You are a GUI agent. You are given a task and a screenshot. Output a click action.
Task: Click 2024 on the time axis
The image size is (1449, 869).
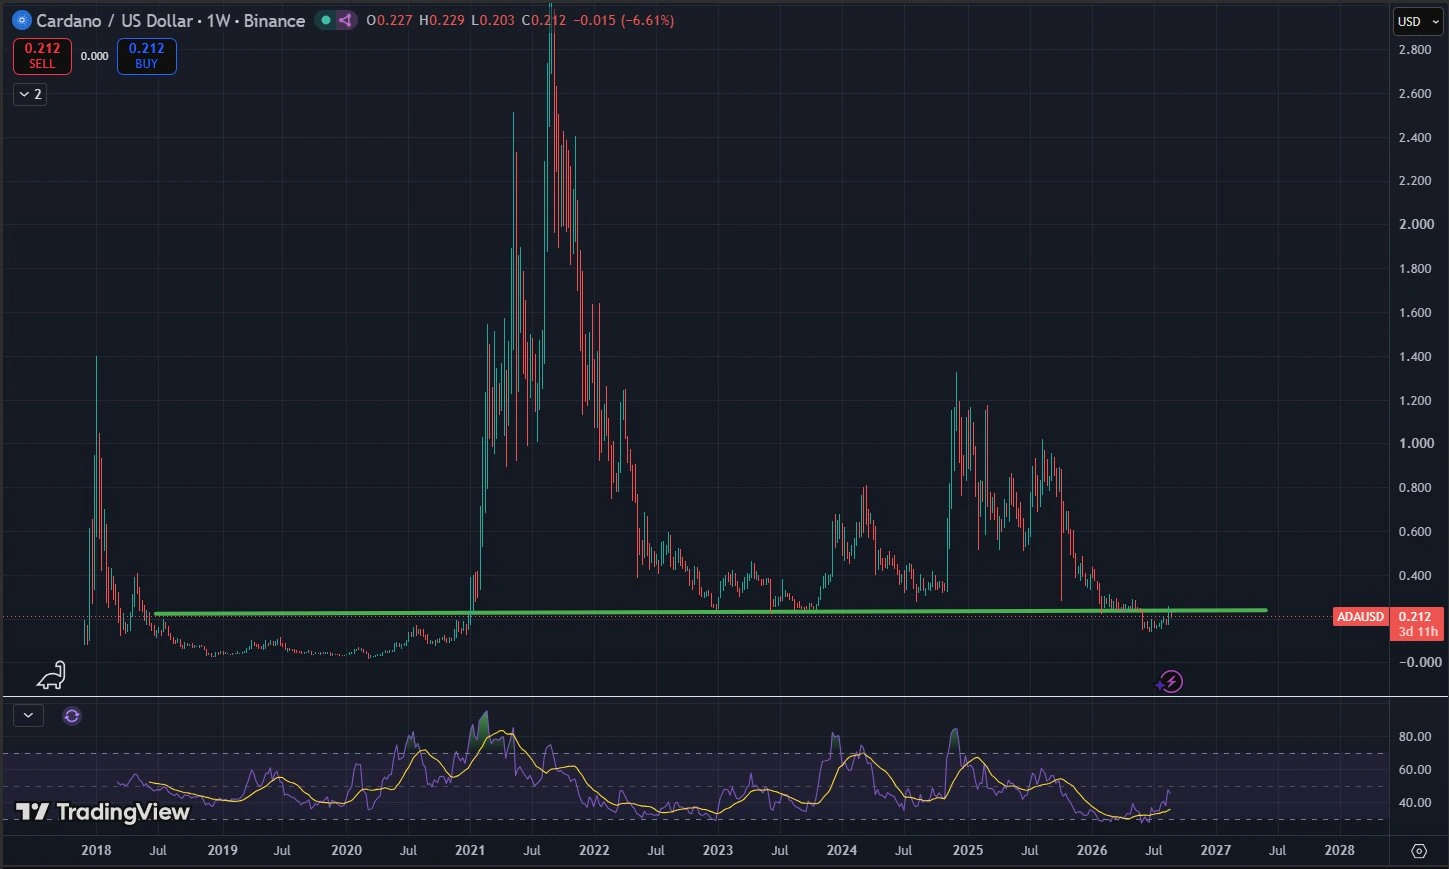tap(842, 851)
